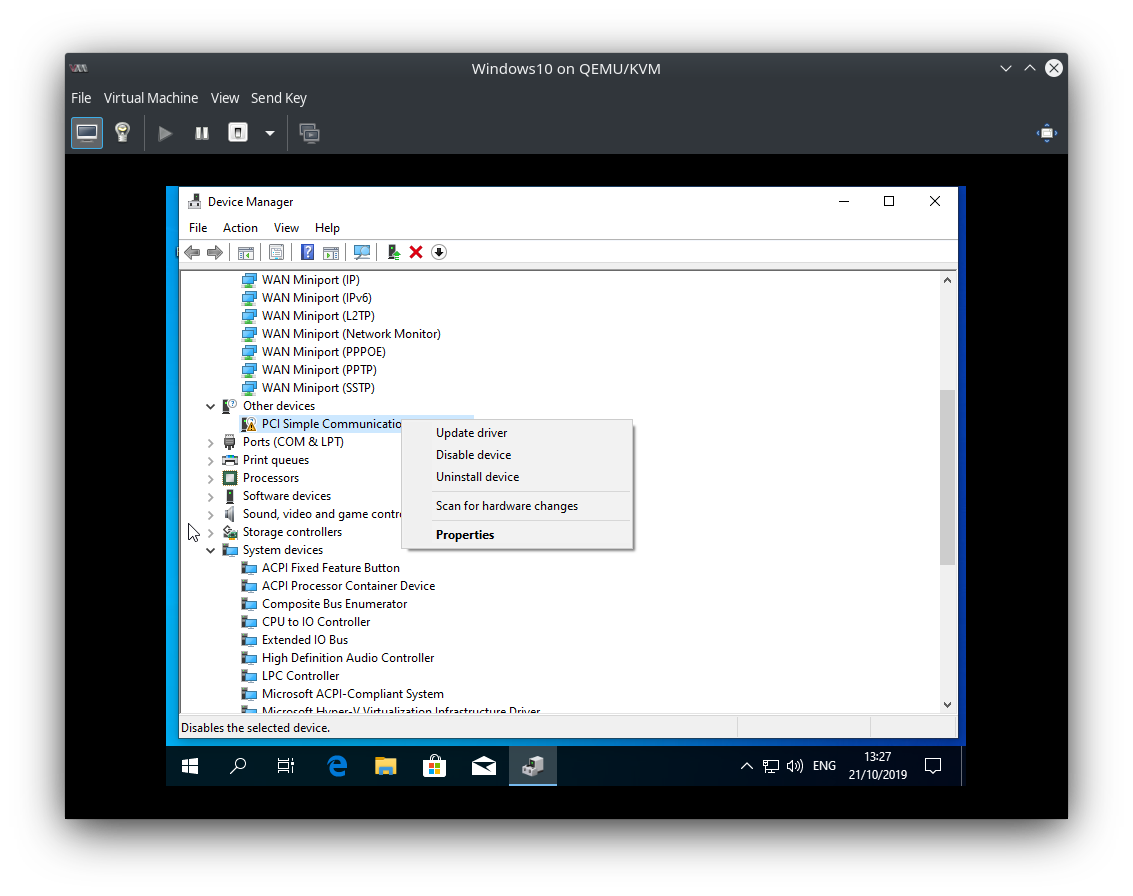Select WAN Miniport (SSTP)

point(318,388)
